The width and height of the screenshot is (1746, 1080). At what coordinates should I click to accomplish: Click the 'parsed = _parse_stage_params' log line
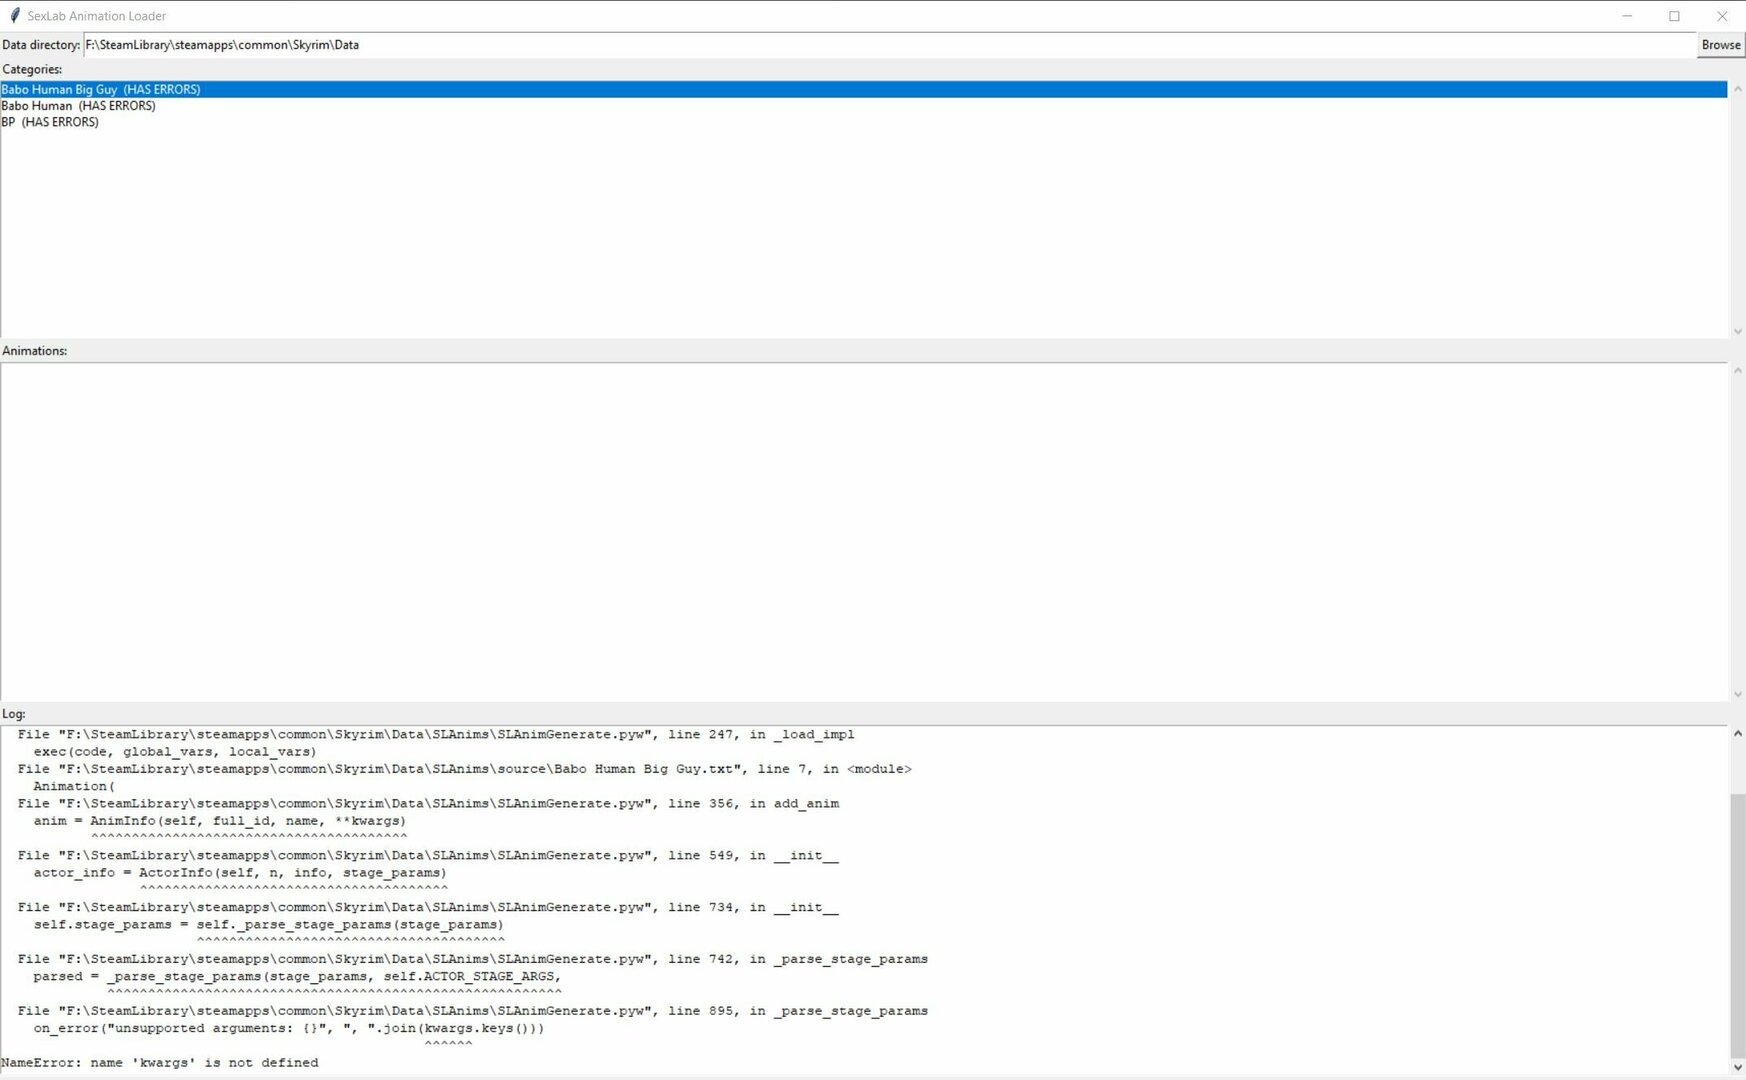297,977
